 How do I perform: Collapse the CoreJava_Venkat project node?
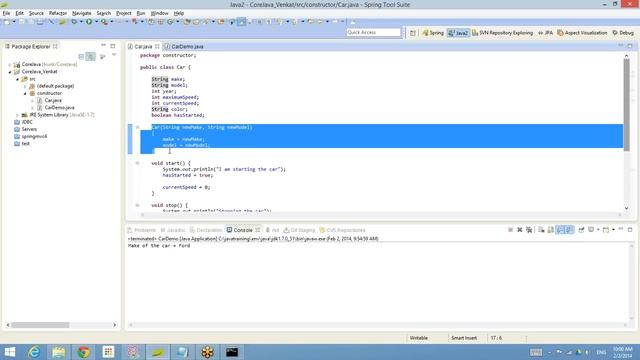pos(10,72)
